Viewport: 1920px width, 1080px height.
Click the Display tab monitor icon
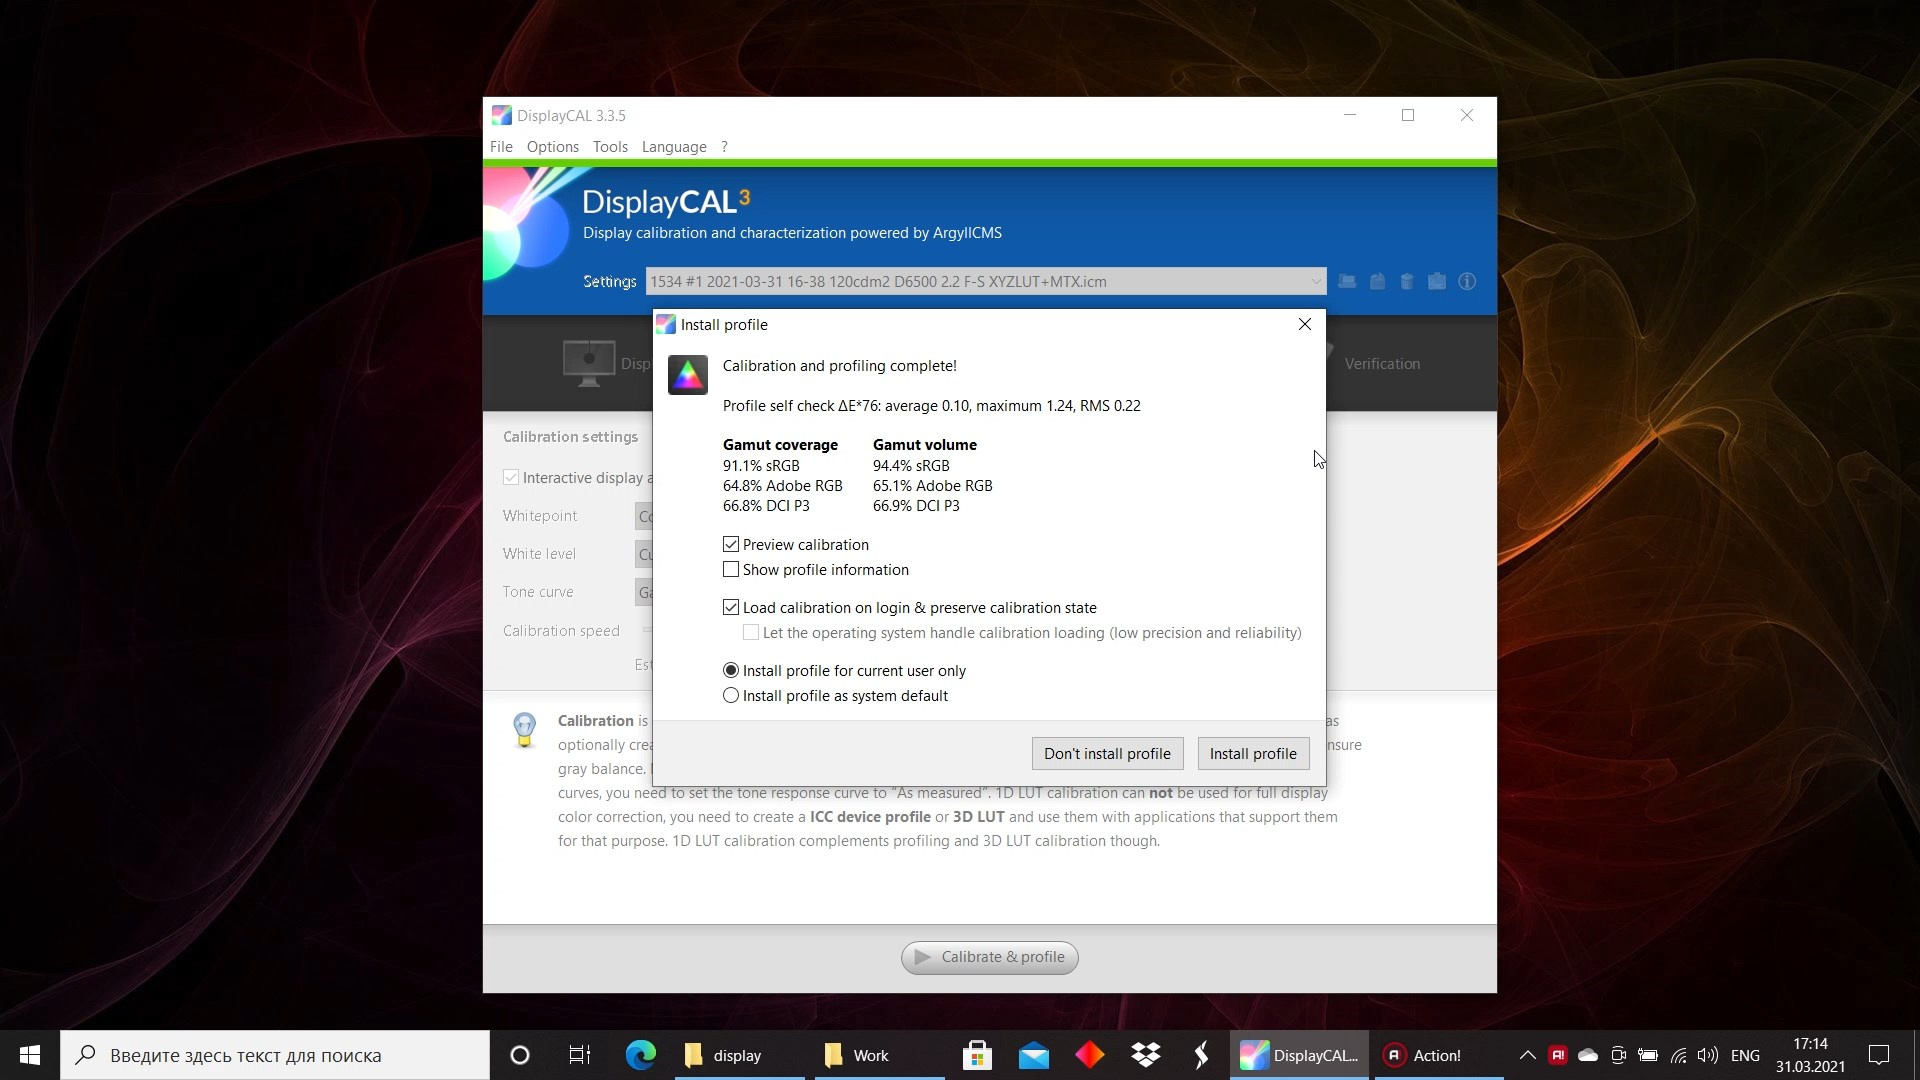coord(588,363)
